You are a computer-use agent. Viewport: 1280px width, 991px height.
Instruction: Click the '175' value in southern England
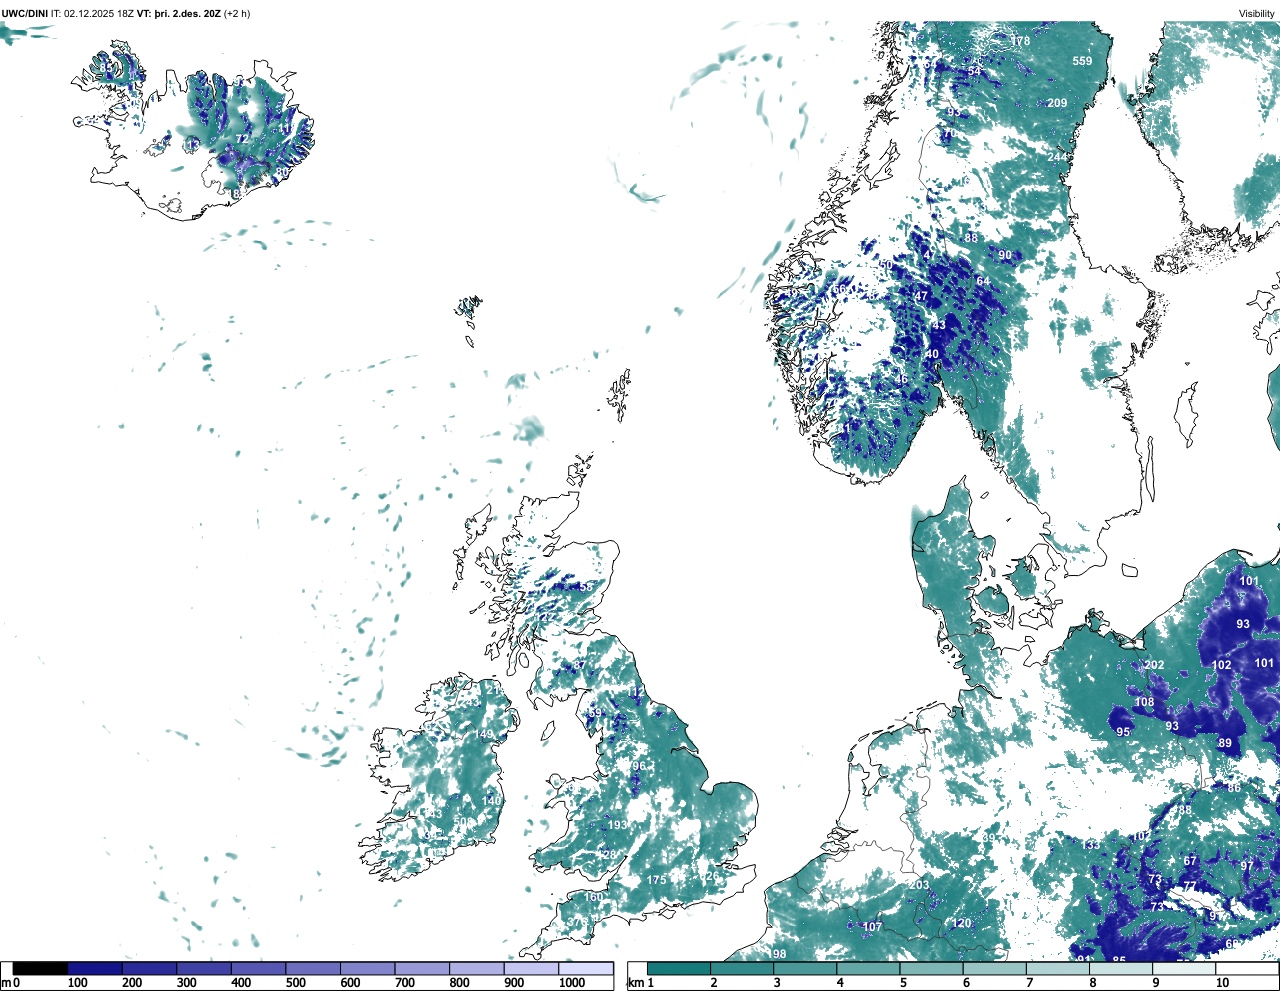[656, 880]
